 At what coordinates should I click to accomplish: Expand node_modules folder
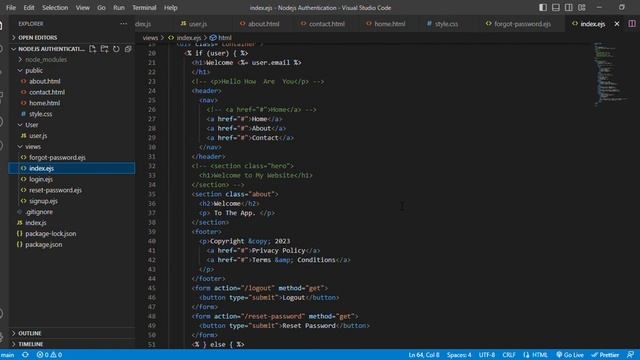pos(46,60)
